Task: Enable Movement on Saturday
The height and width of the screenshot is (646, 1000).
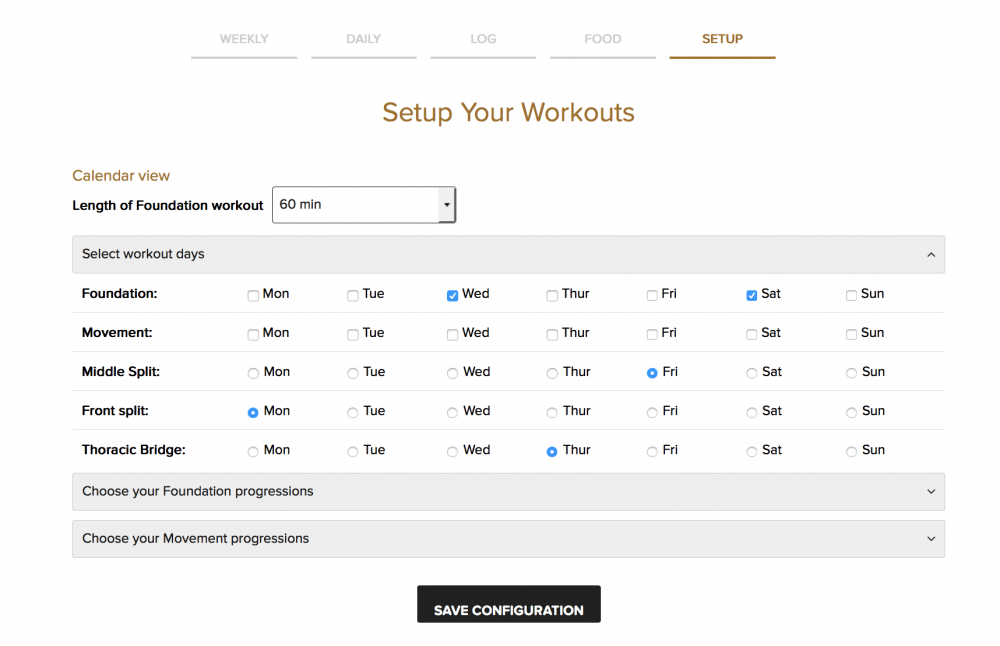Action: coord(752,334)
